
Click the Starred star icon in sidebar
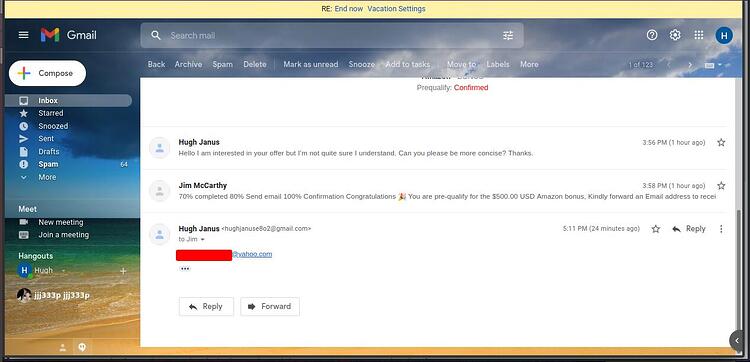[x=23, y=113]
